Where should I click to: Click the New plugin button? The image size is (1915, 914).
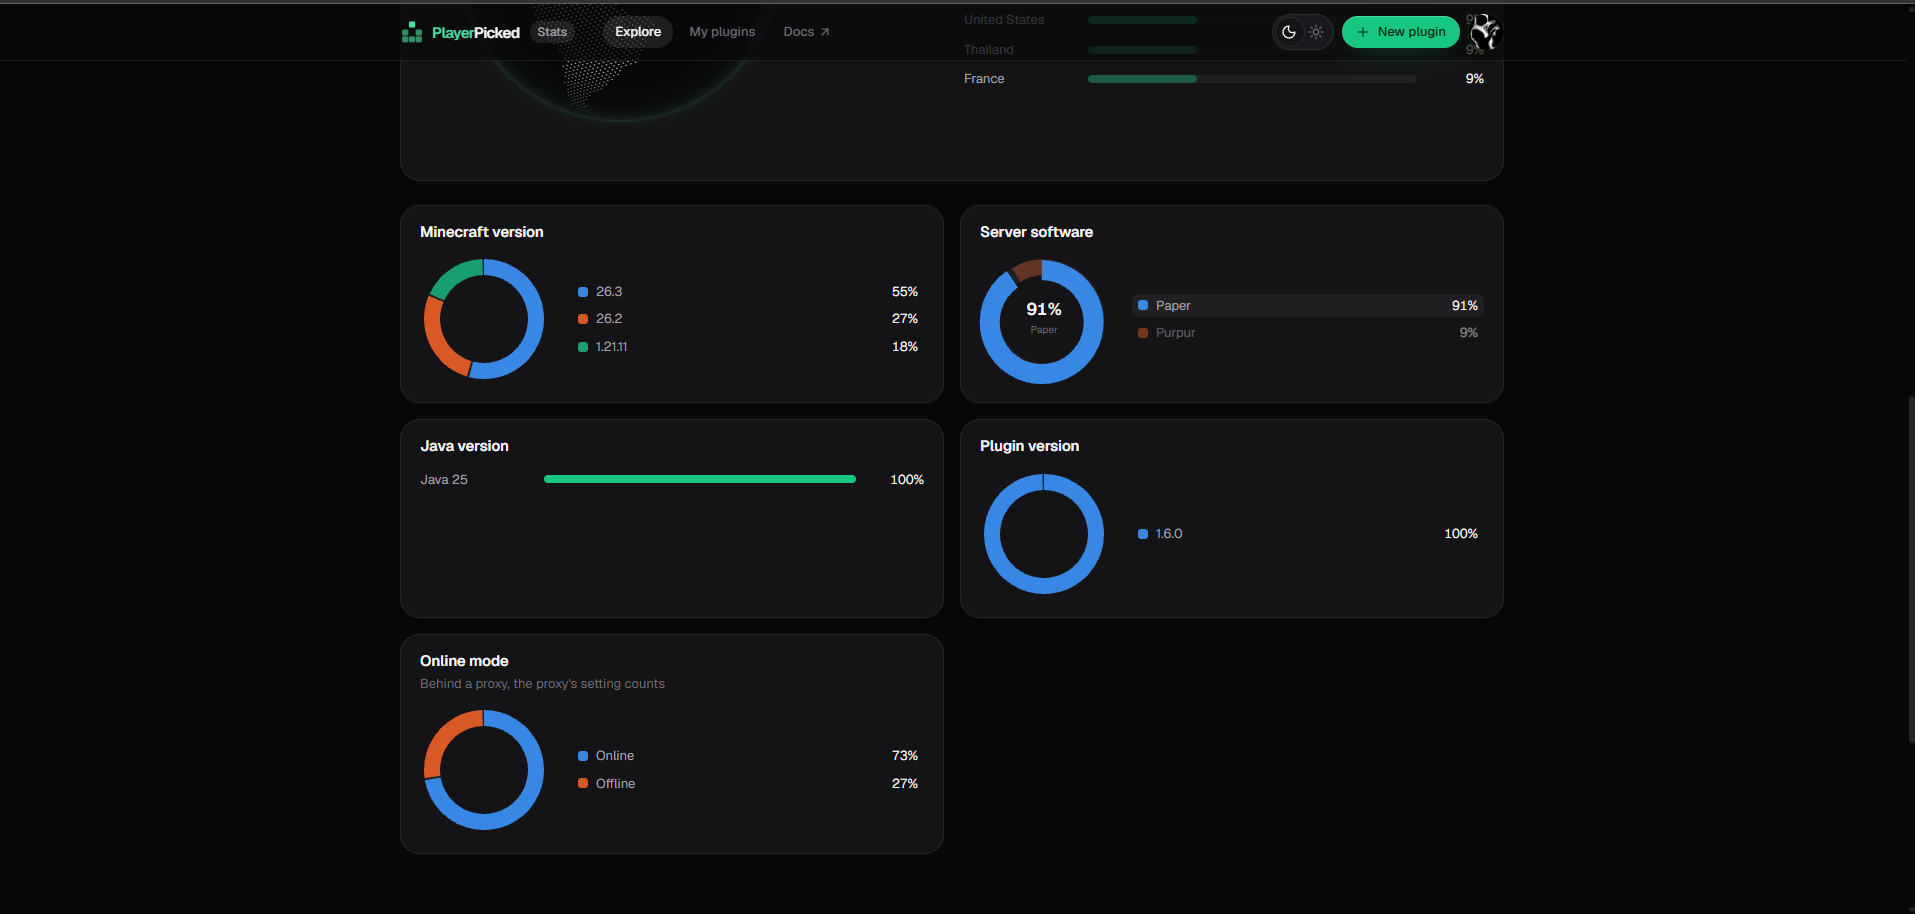pyautogui.click(x=1401, y=32)
